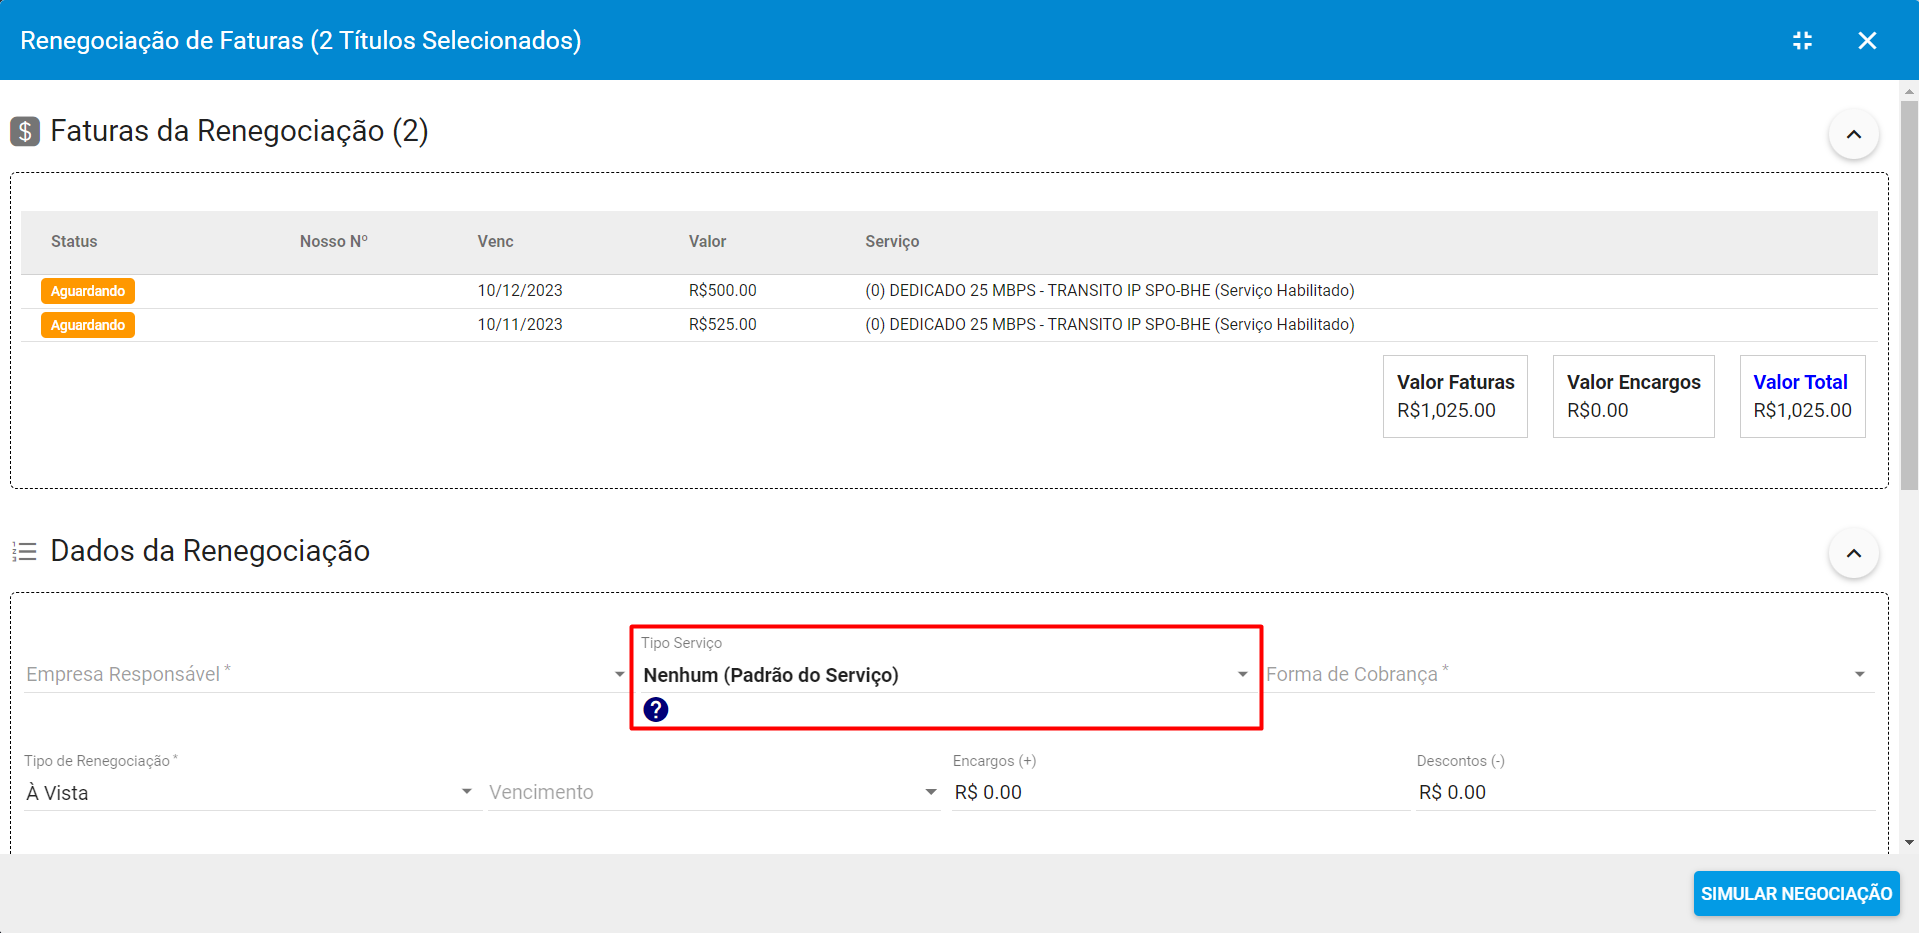Open the Tipo Serviço dropdown

[946, 675]
